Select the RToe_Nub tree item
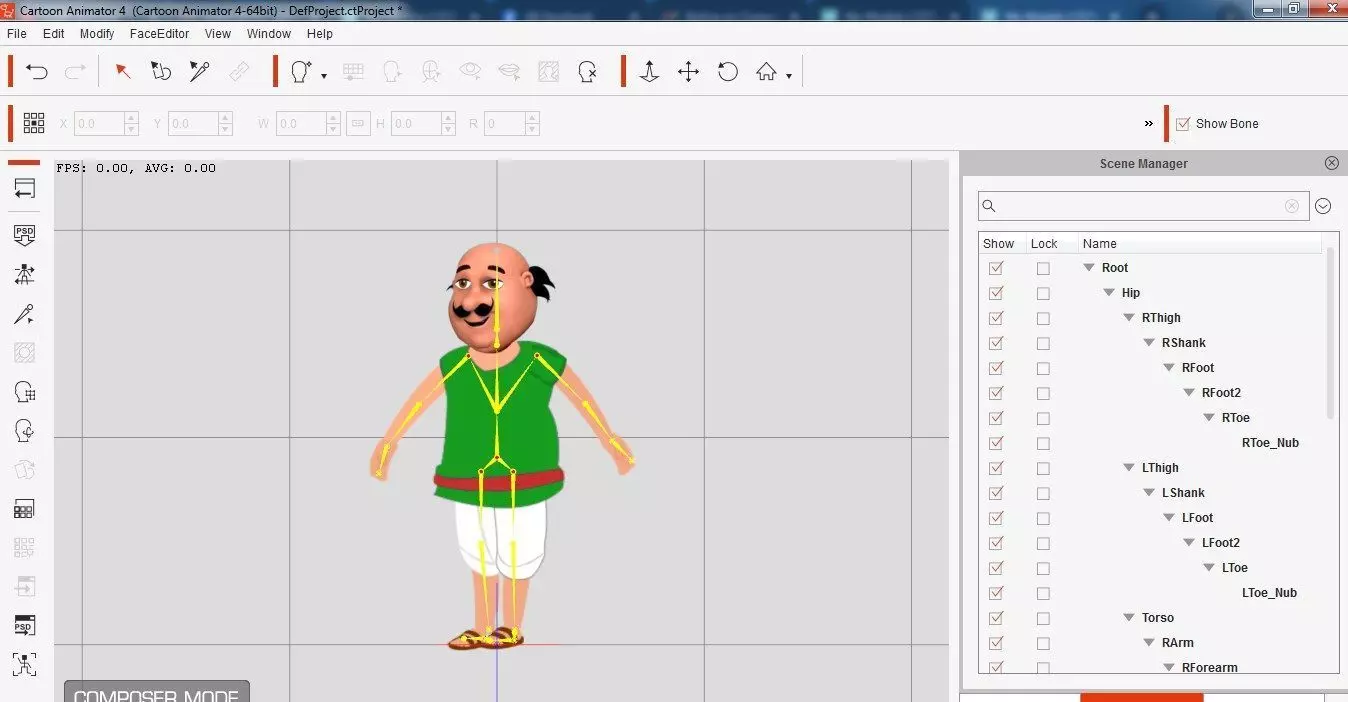1348x702 pixels. 1270,443
